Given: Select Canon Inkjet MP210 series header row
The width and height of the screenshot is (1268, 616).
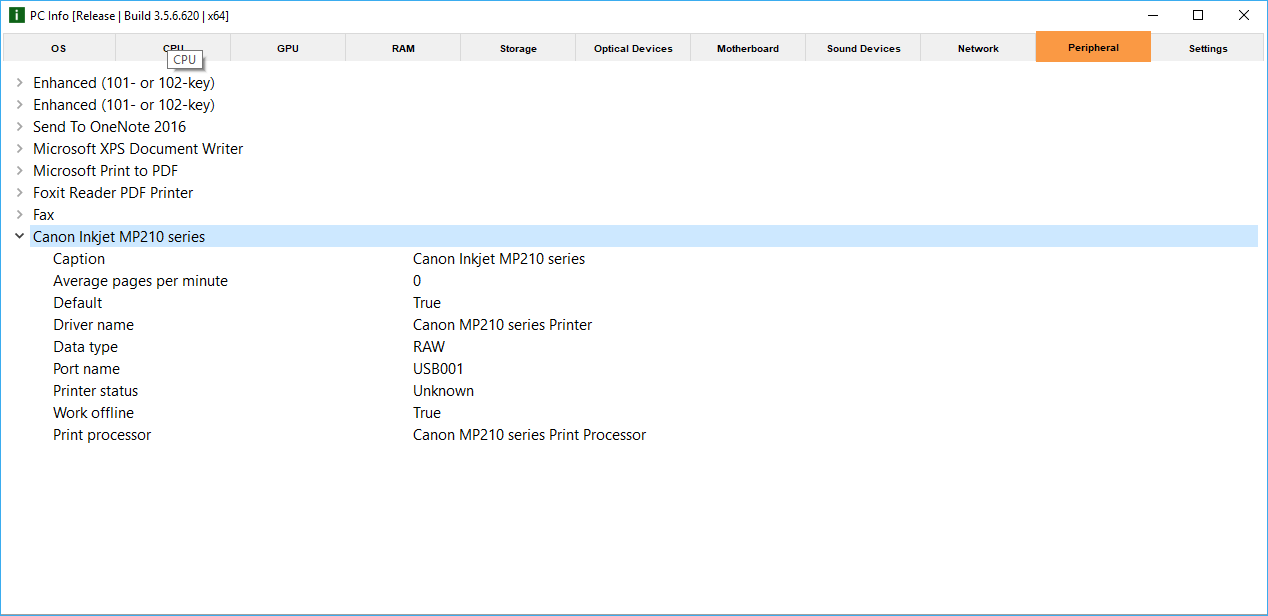Looking at the screenshot, I should [x=644, y=237].
